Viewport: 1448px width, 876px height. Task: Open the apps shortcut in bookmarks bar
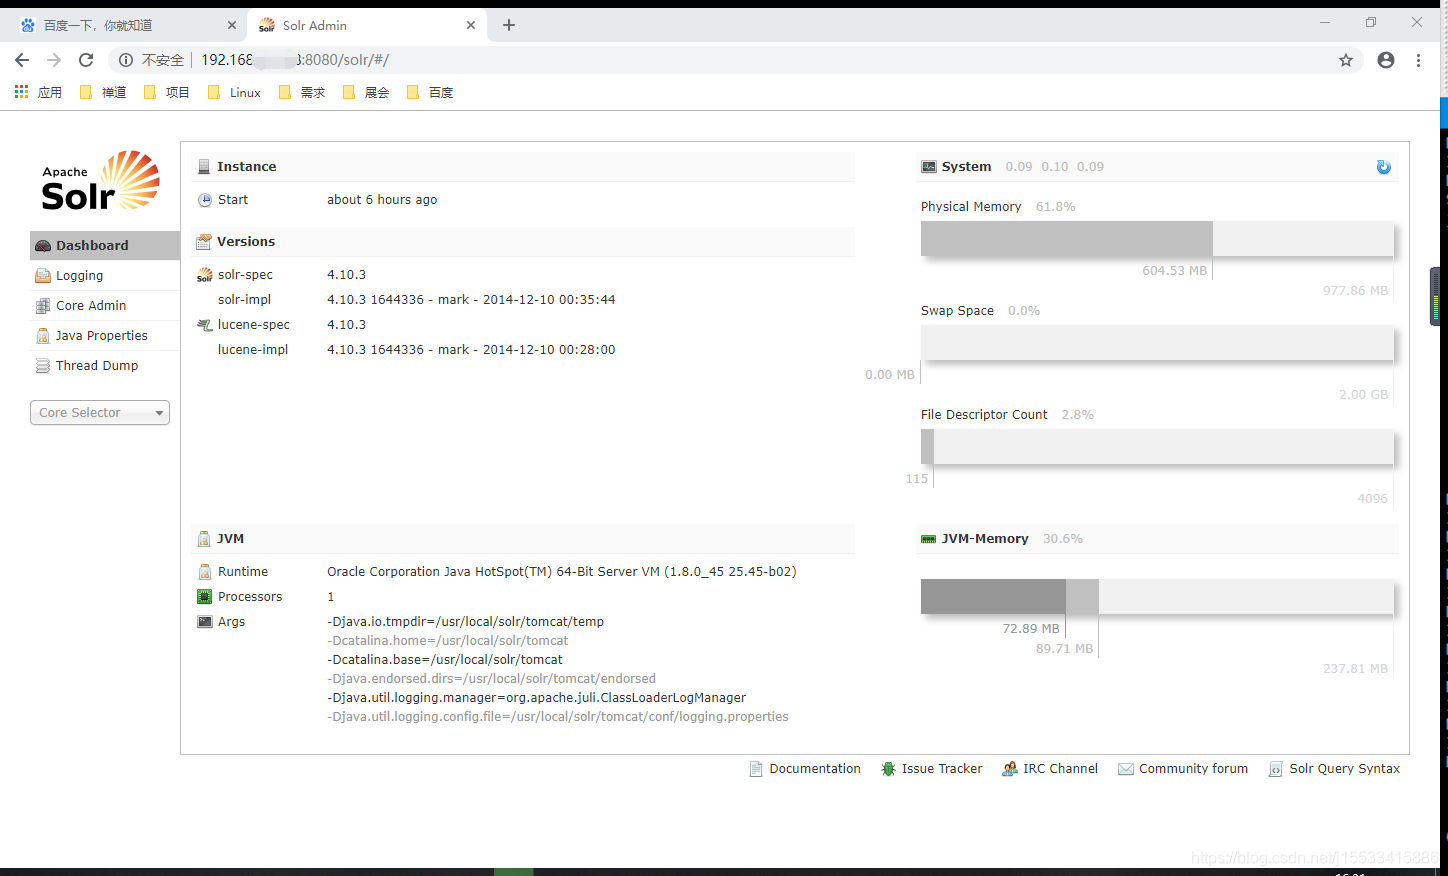pyautogui.click(x=38, y=92)
